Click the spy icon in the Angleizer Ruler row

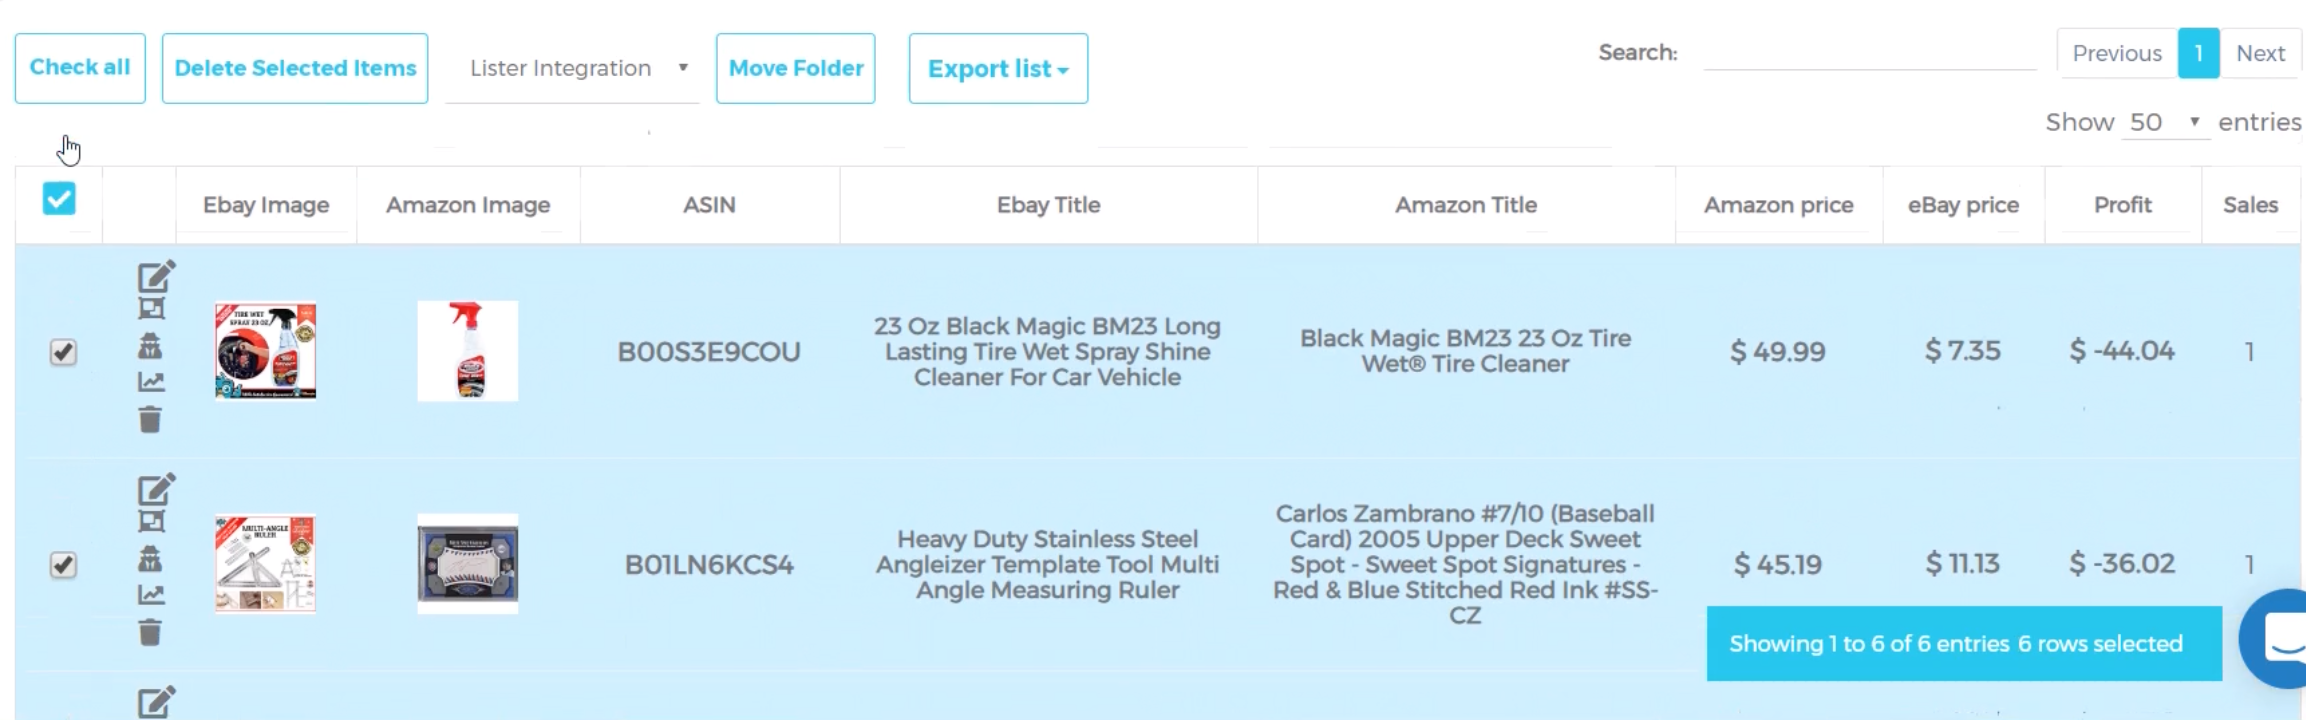(150, 558)
